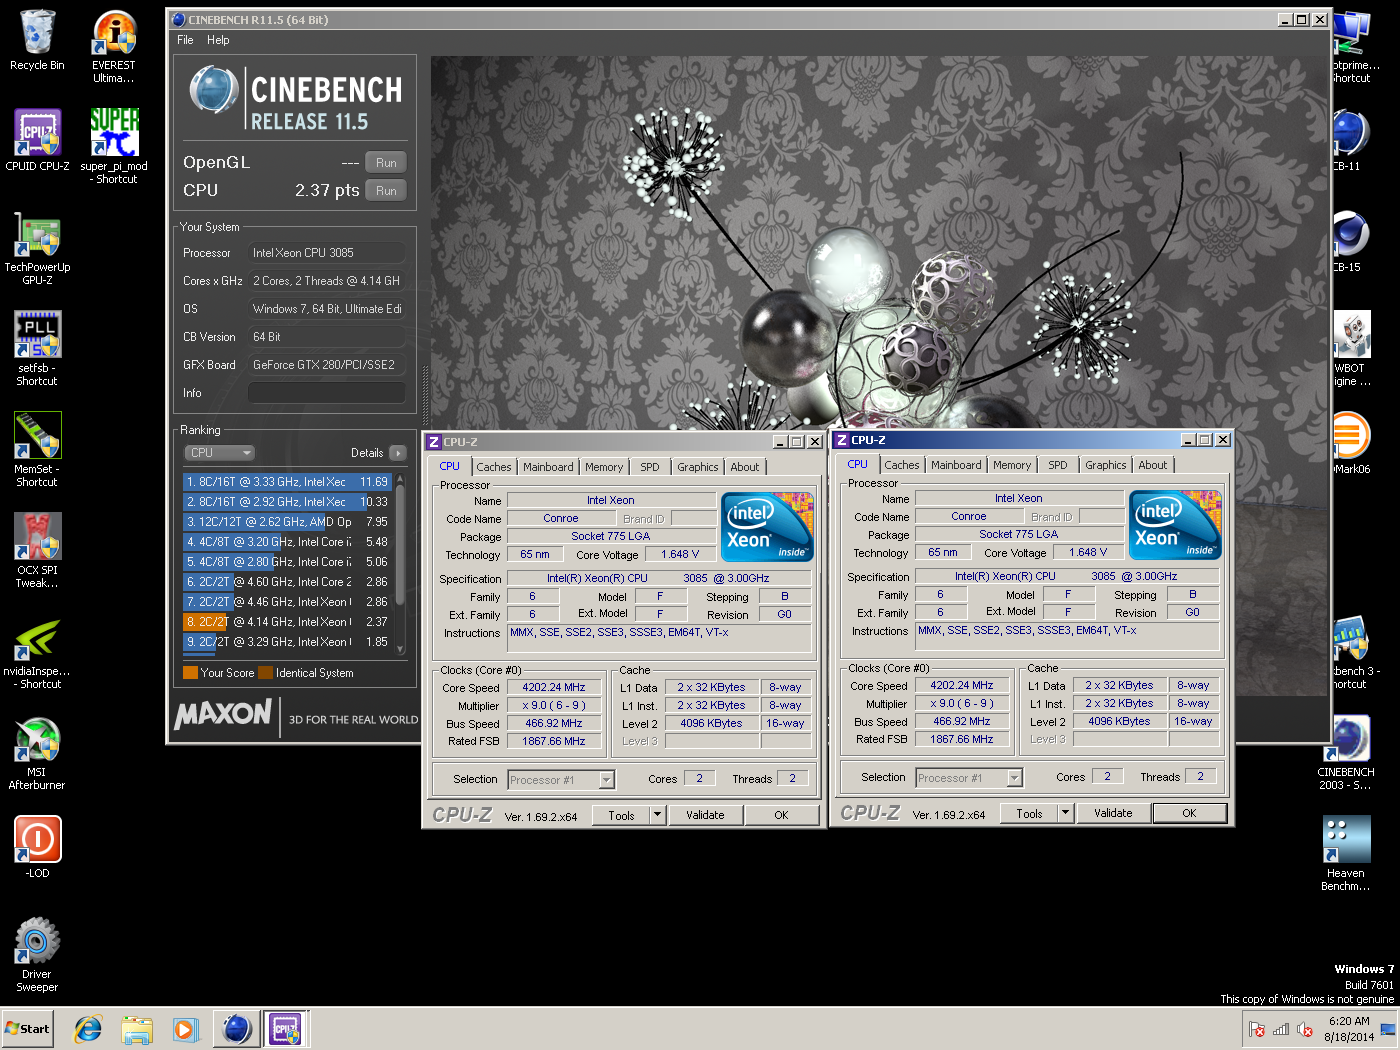Image resolution: width=1400 pixels, height=1050 pixels.
Task: Open Heaven Benchmark desktop icon
Action: coord(1346,854)
